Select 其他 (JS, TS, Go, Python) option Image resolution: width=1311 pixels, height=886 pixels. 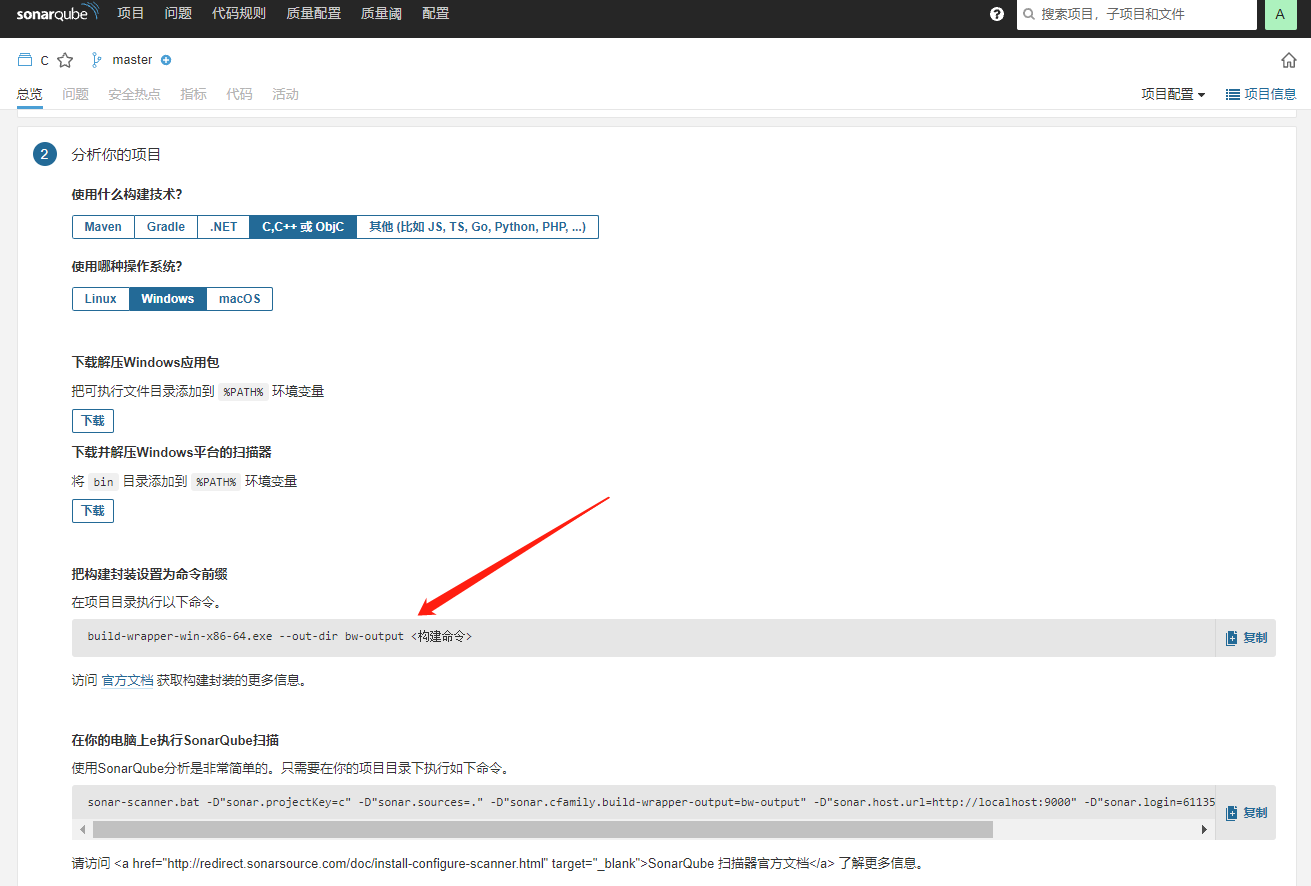pos(477,227)
